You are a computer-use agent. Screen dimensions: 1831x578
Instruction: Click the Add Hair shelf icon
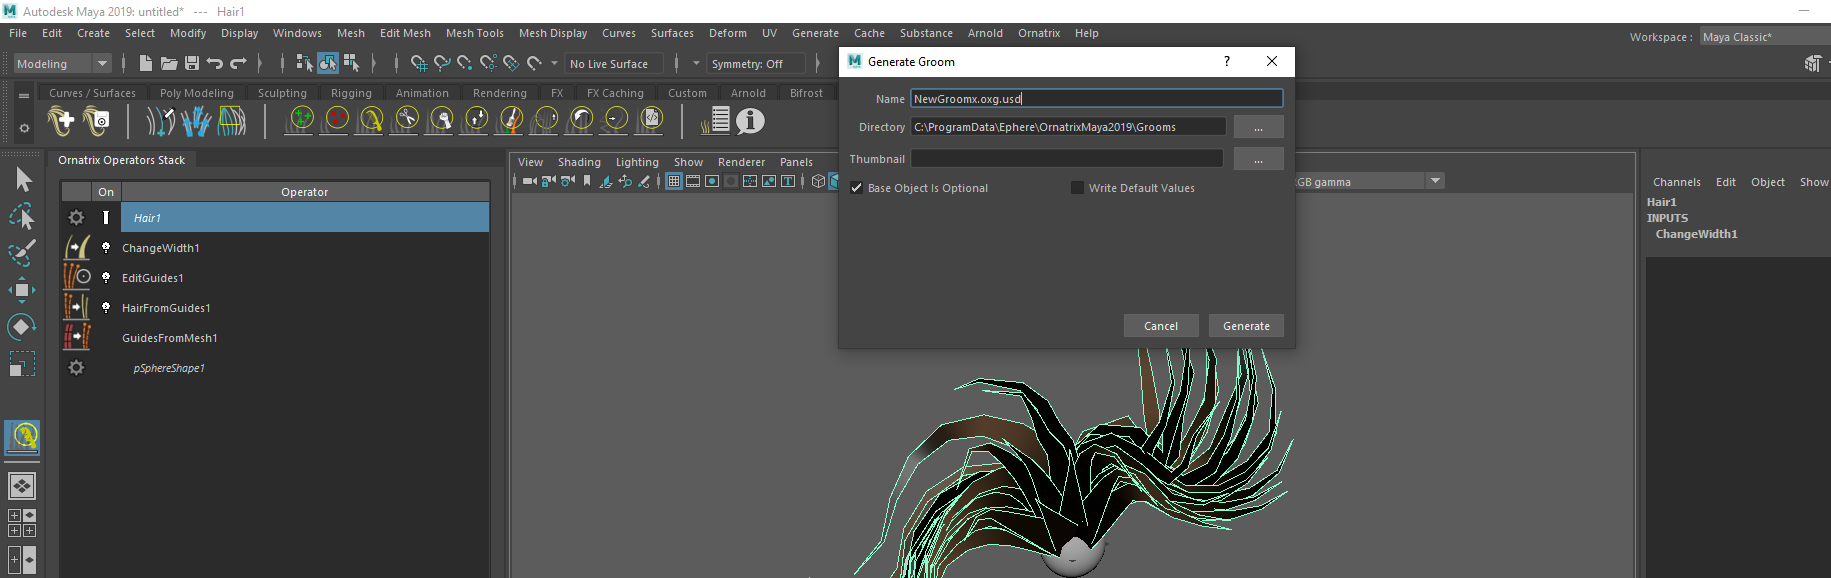[x=61, y=121]
